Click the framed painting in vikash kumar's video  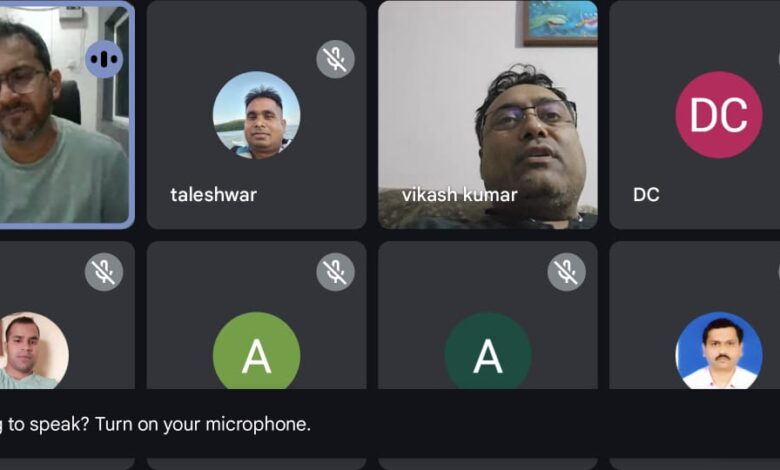[x=560, y=22]
